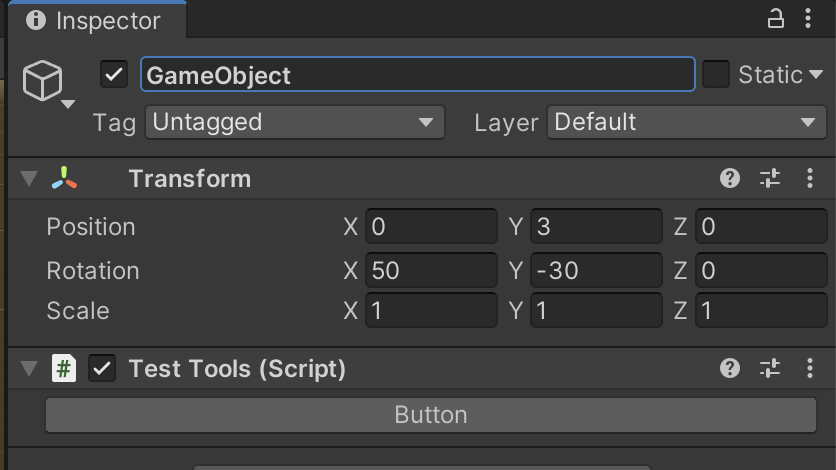Screen dimensions: 836x470
Task: Open Transform presets slider icon
Action: pyautogui.click(x=770, y=178)
